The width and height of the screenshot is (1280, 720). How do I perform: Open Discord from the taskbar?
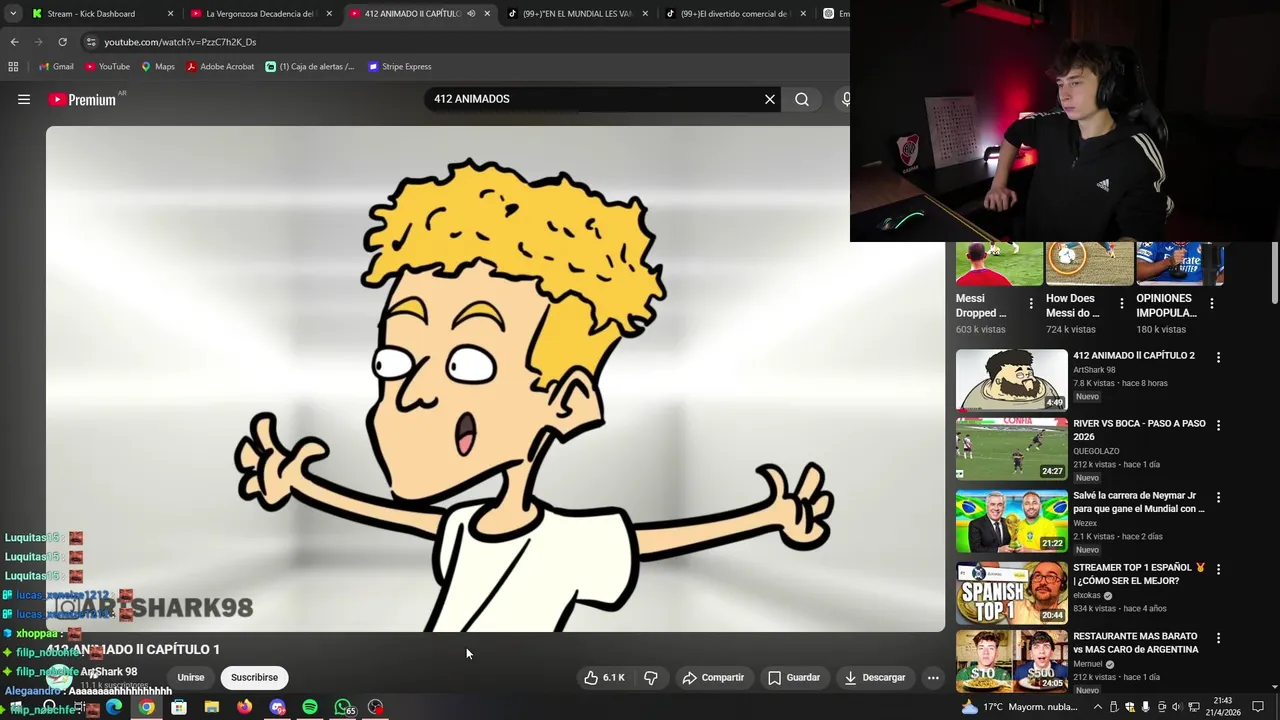click(277, 707)
